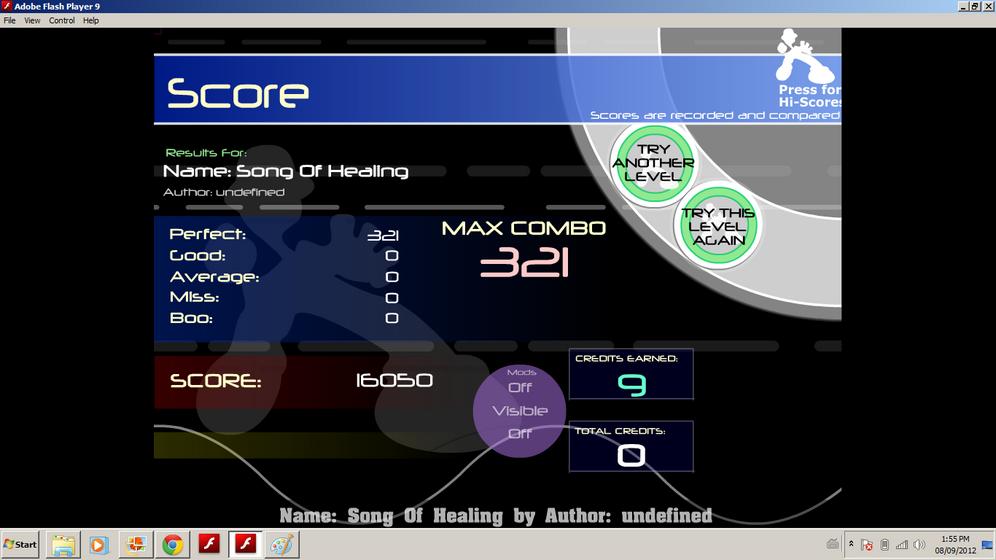Screen dimensions: 996x560
Task: Toggle the top Mods Off setting
Action: [520, 387]
